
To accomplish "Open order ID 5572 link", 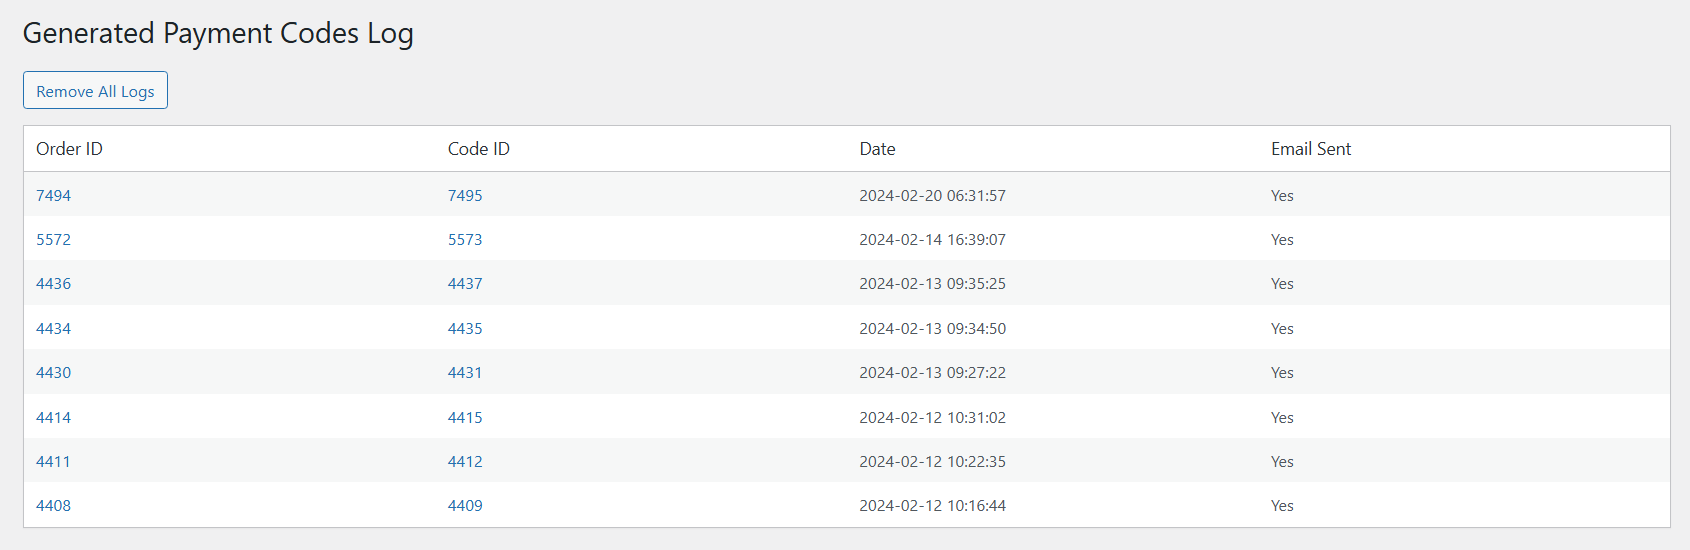I will pyautogui.click(x=54, y=240).
